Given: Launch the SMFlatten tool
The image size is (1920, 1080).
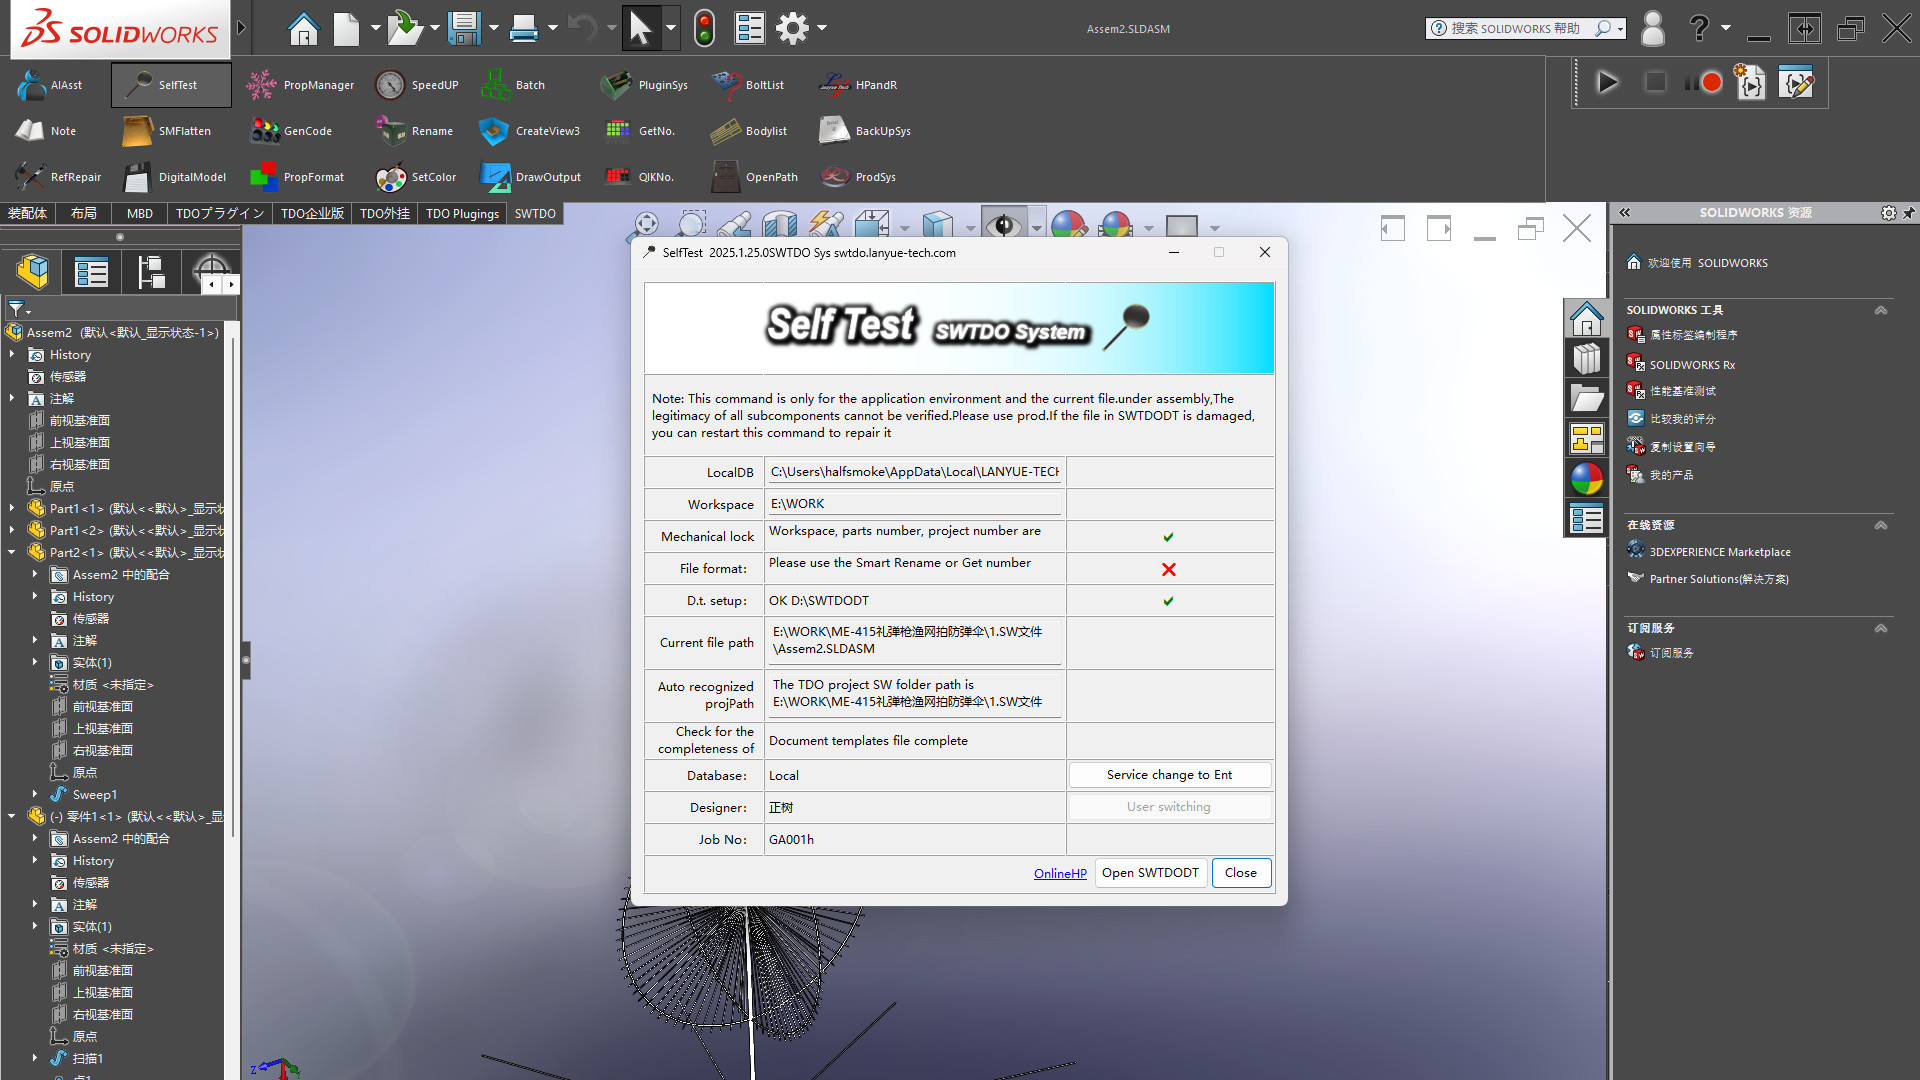Looking at the screenshot, I should [x=137, y=131].
